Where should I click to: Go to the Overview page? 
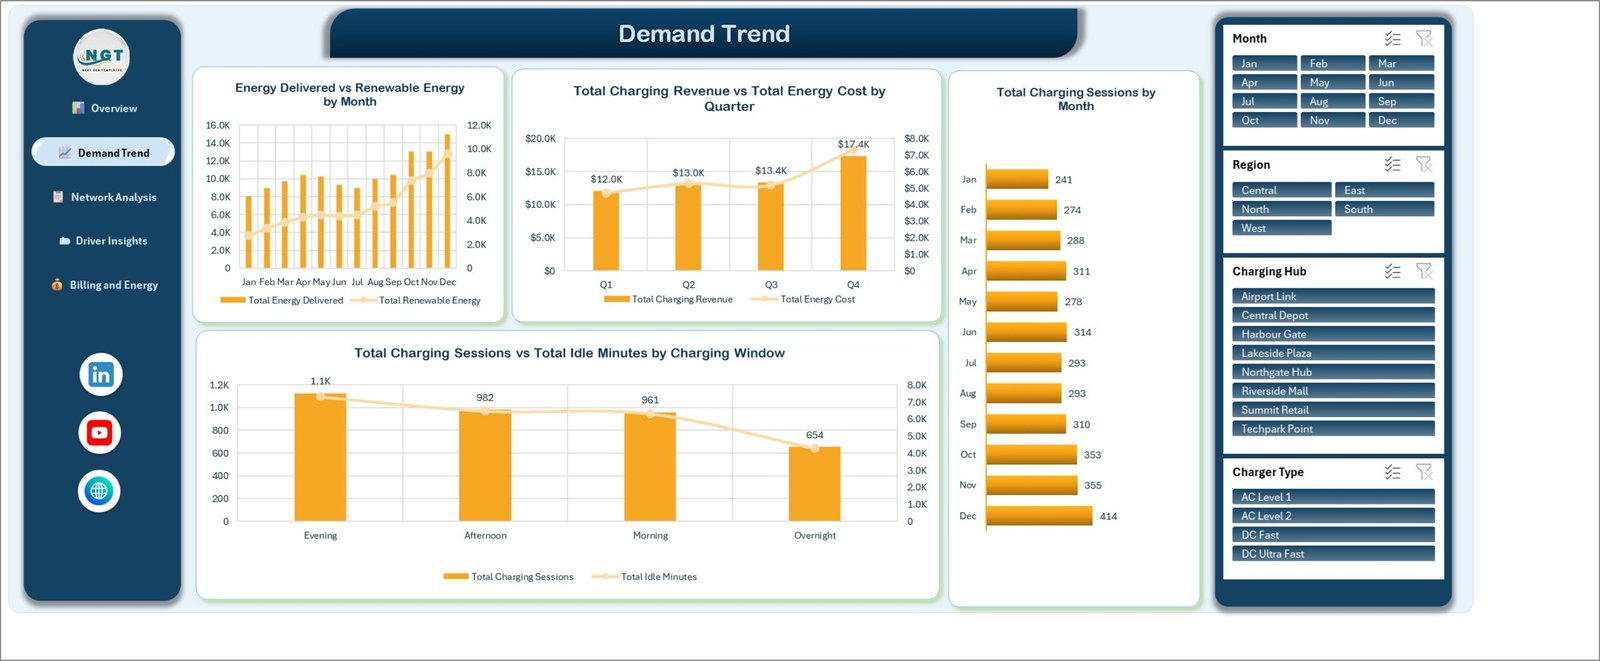104,108
